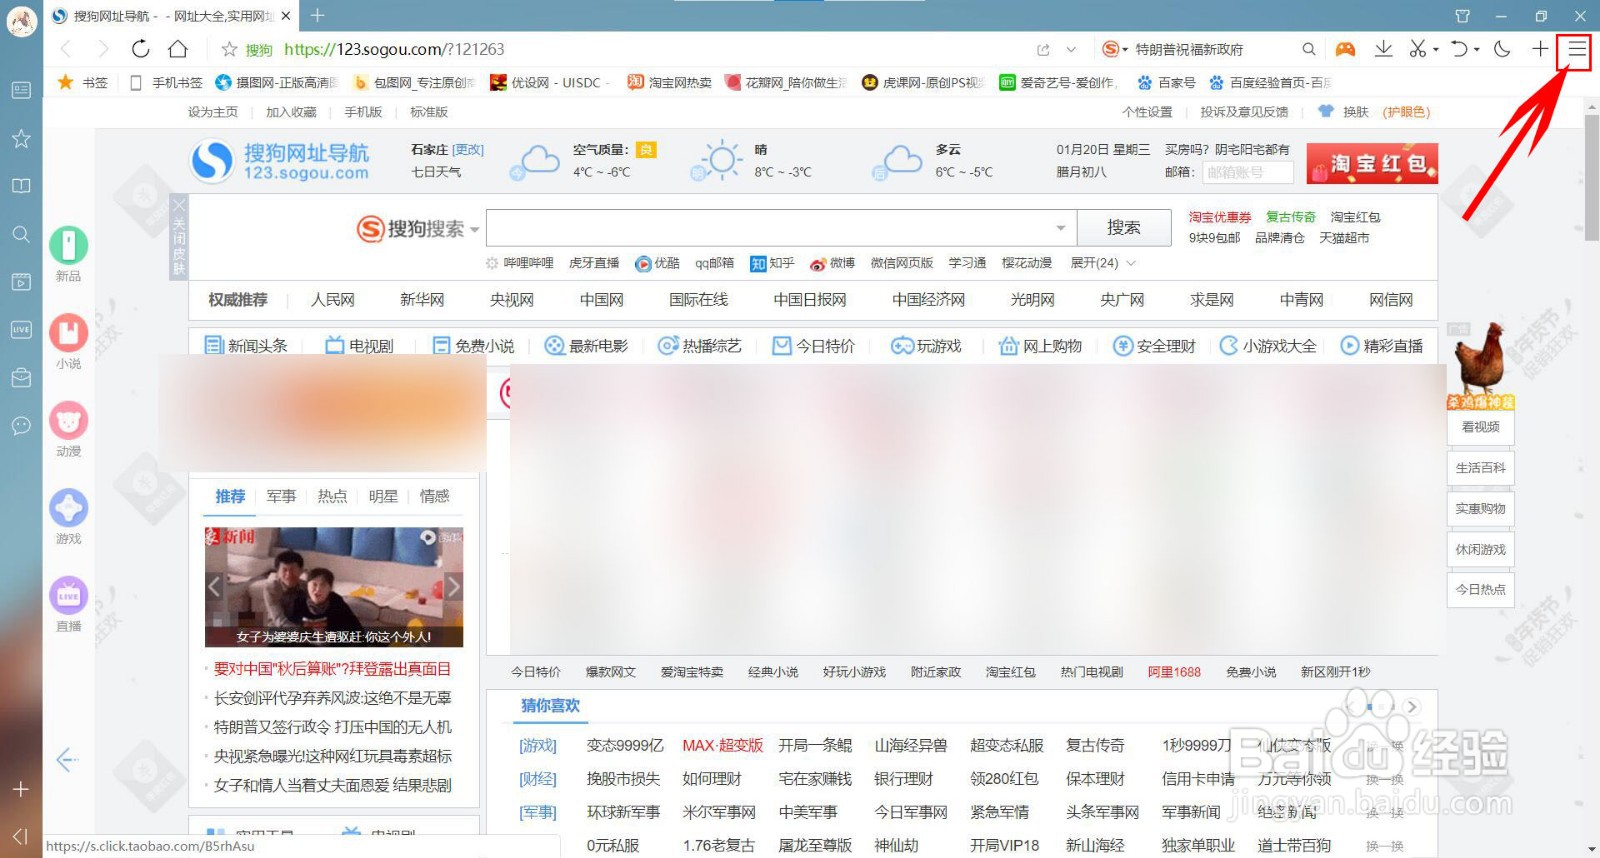Click the 淘宝红包 banner button
Screen dimensions: 1600x858
pyautogui.click(x=1371, y=164)
